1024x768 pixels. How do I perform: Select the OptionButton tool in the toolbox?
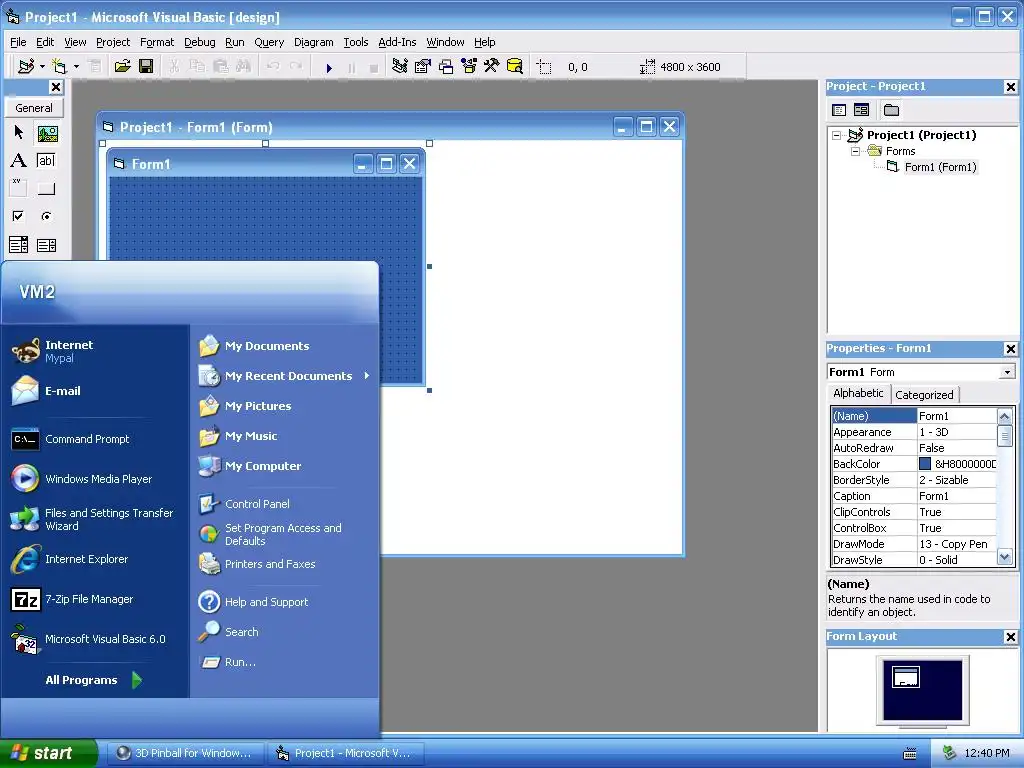tap(46, 216)
